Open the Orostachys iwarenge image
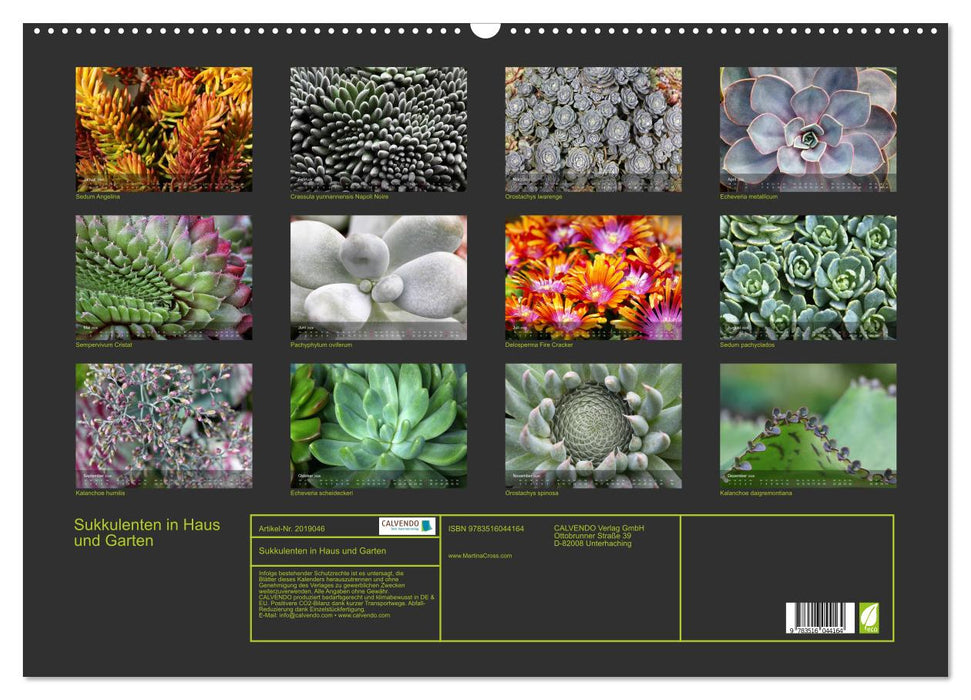Viewport: 971px width, 700px height. tap(593, 129)
